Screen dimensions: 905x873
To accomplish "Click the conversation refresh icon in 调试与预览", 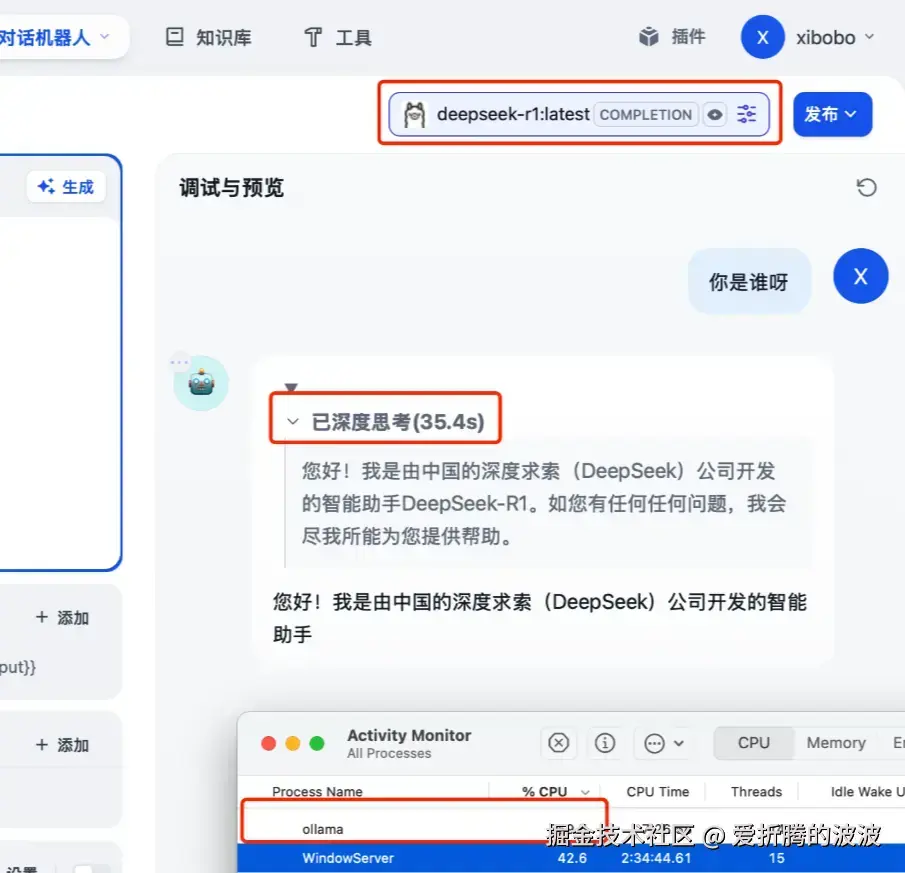I will coord(866,187).
